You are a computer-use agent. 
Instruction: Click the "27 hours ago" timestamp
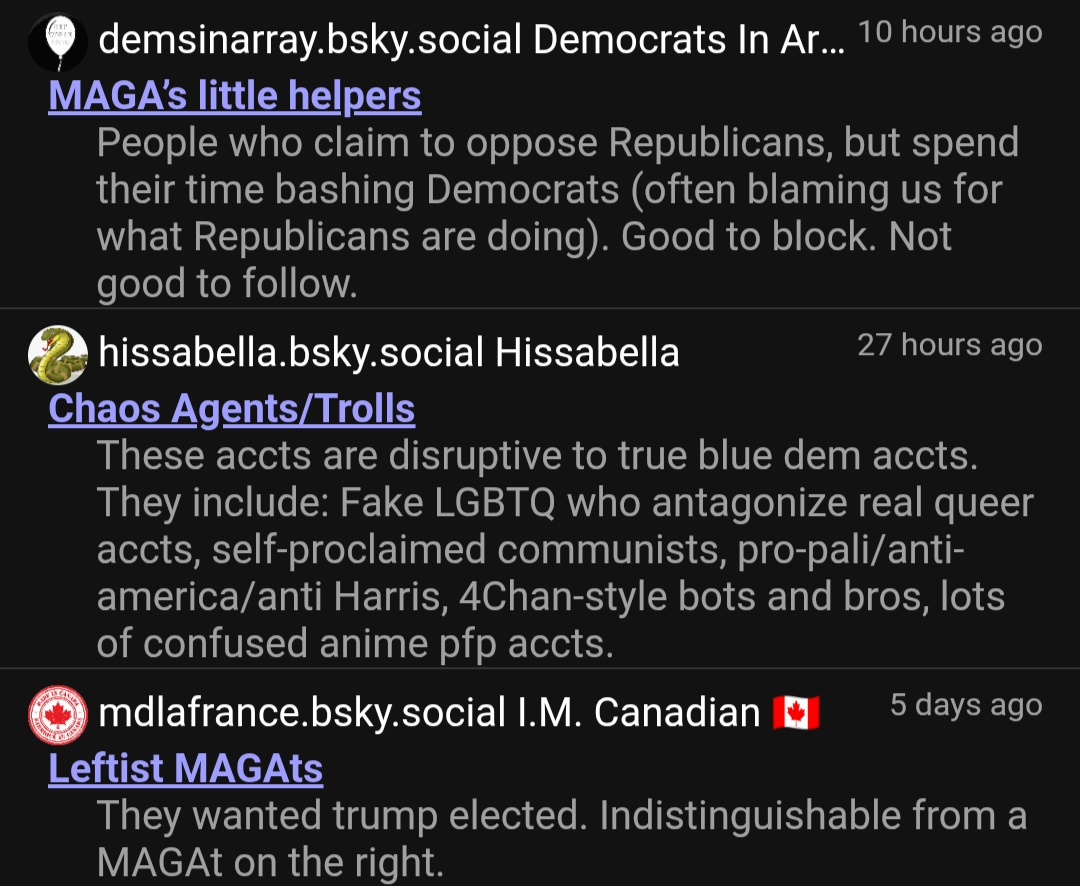click(x=950, y=345)
